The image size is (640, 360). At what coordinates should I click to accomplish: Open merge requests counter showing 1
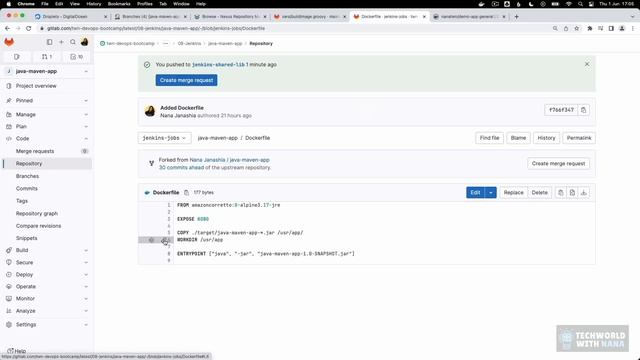(x=47, y=57)
